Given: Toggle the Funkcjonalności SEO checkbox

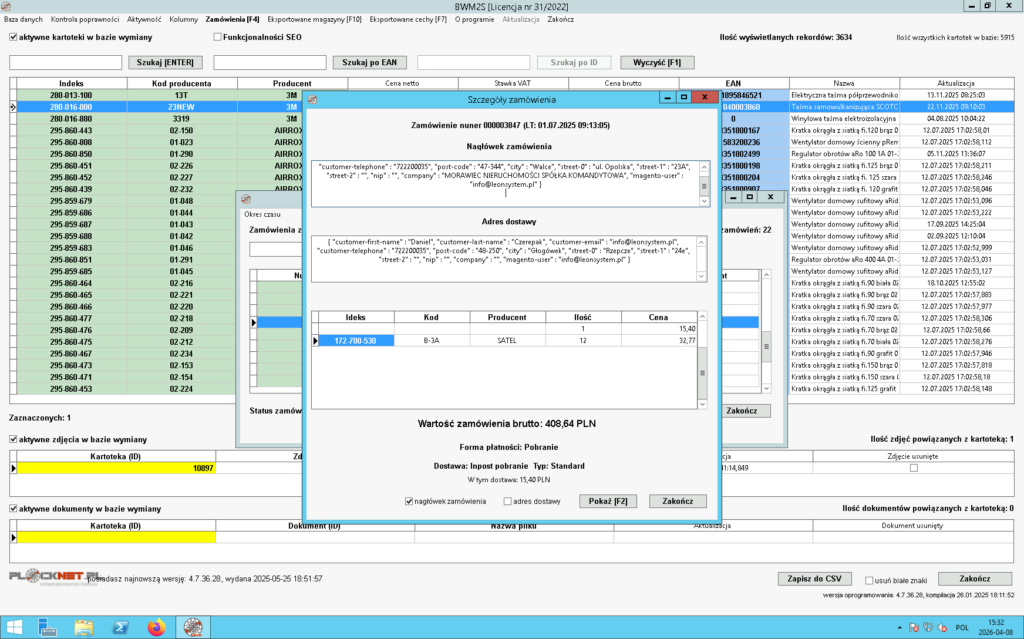Looking at the screenshot, I should [217, 38].
